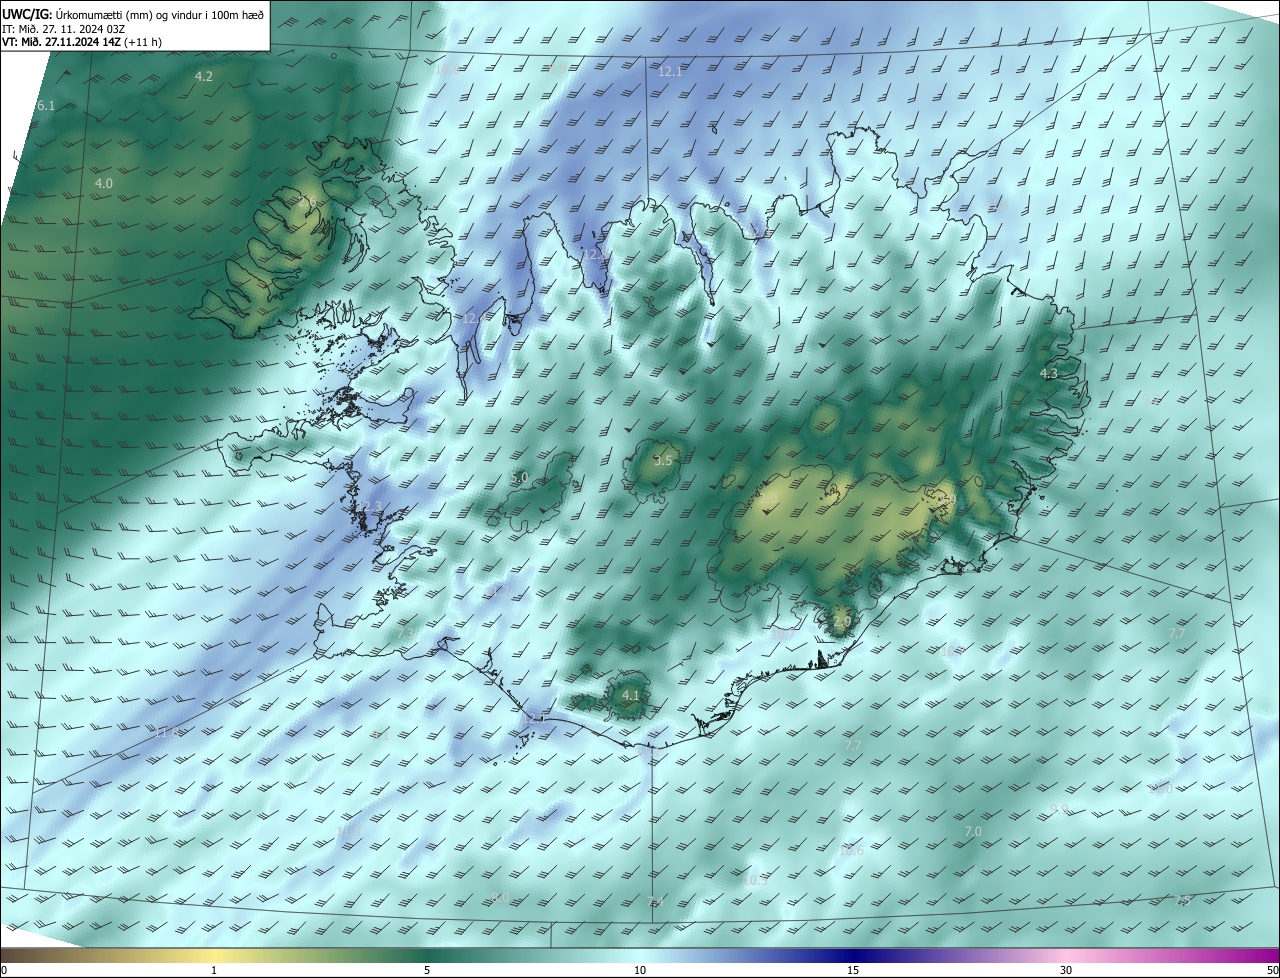Click the 2.9 value on southeast glacier
This screenshot has height=978, width=1280.
pos(842,621)
